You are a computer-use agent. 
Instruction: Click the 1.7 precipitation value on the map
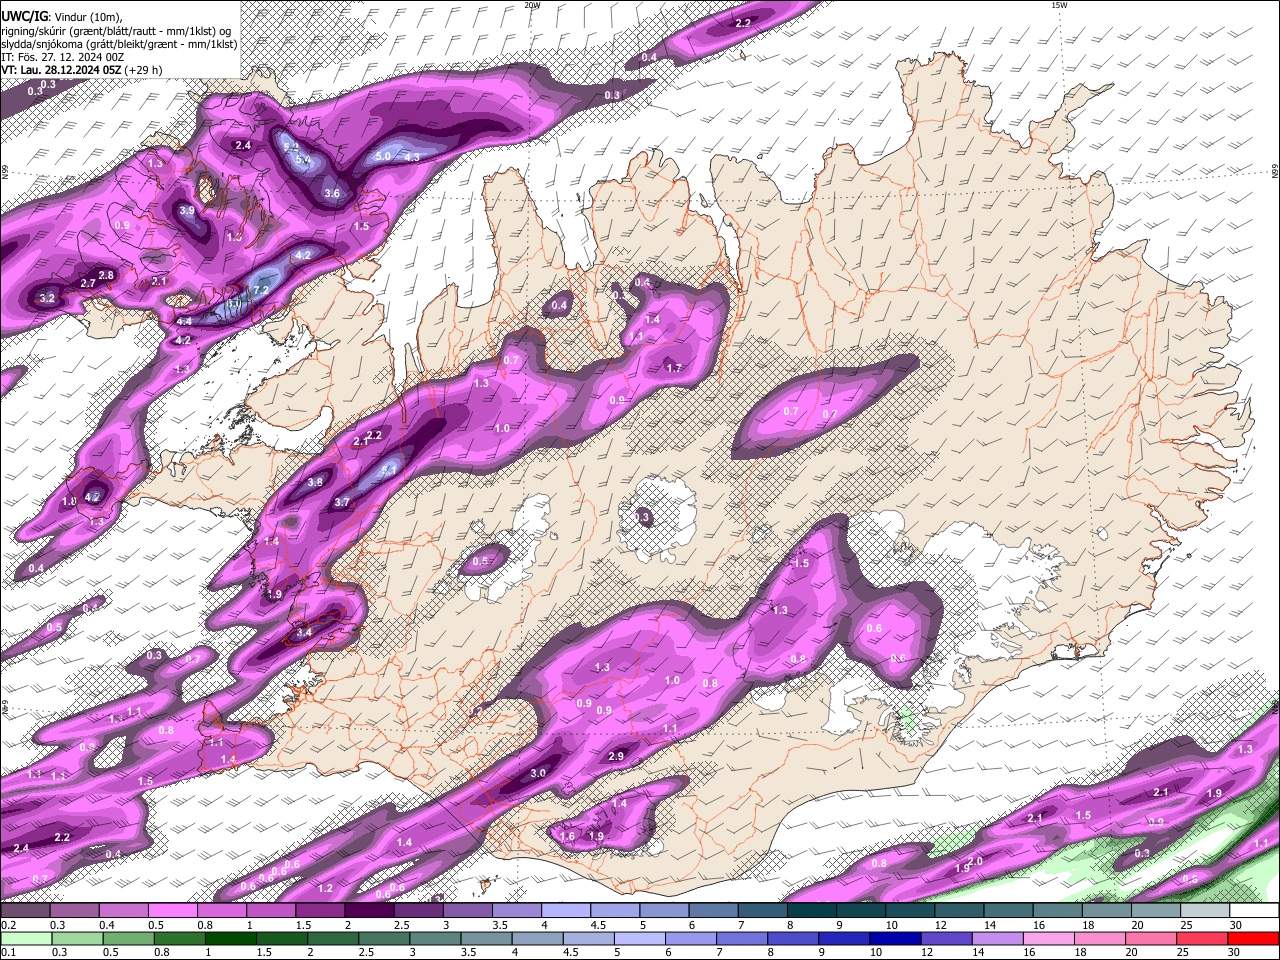674,368
